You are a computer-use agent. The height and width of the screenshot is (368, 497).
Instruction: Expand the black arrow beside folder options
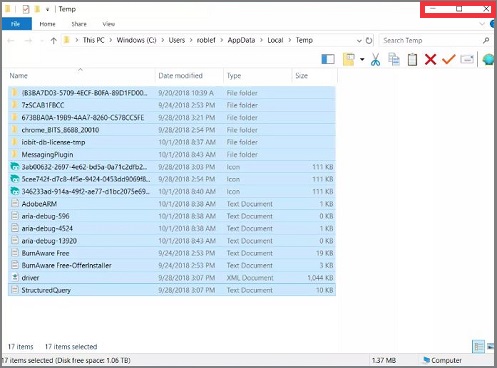click(x=362, y=60)
